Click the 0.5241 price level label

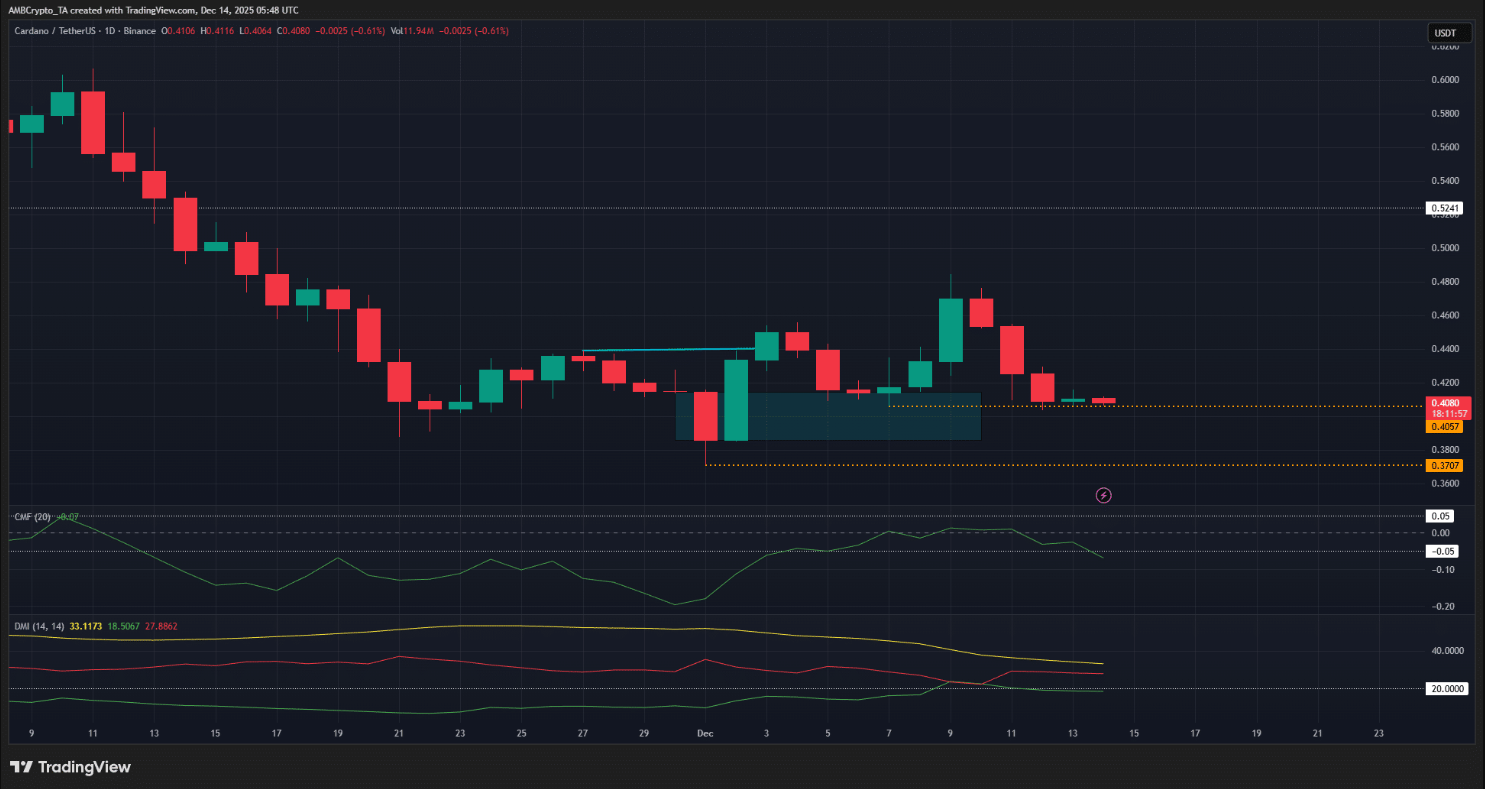tap(1444, 209)
